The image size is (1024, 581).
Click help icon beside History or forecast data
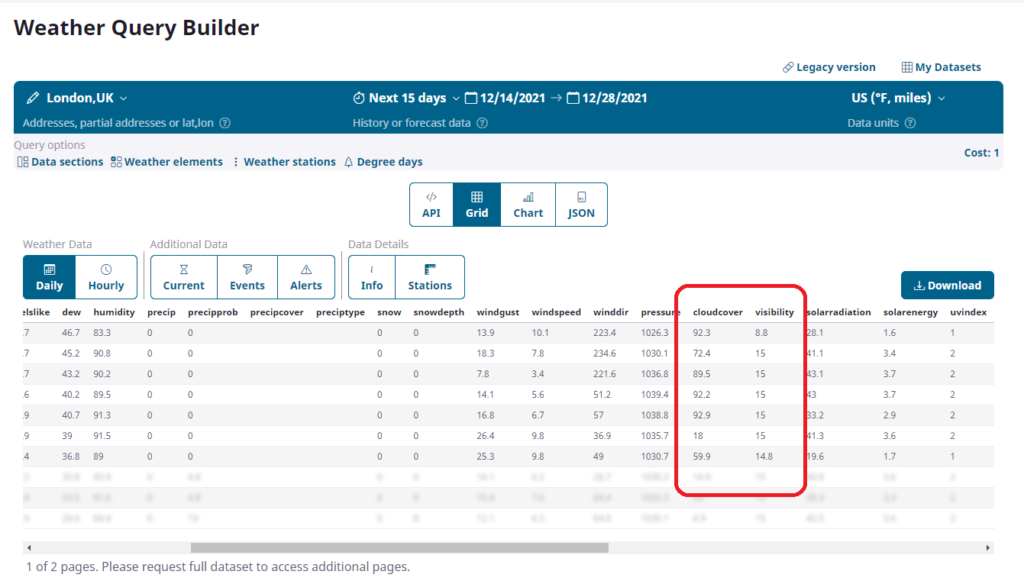tap(483, 123)
